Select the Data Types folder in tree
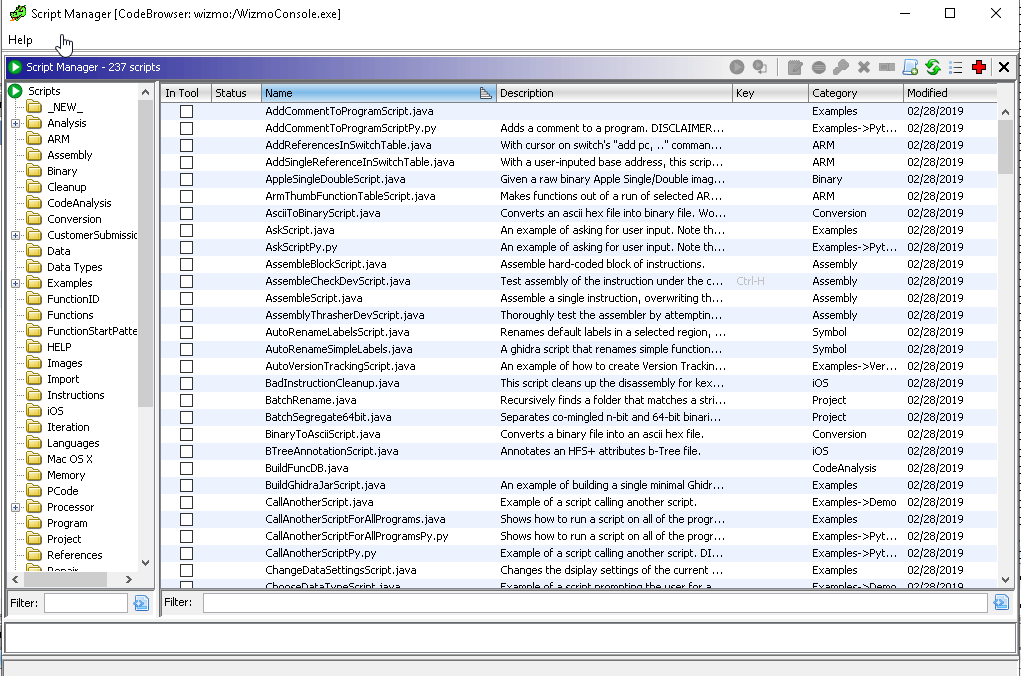The width and height of the screenshot is (1021, 676). pyautogui.click(x=74, y=267)
